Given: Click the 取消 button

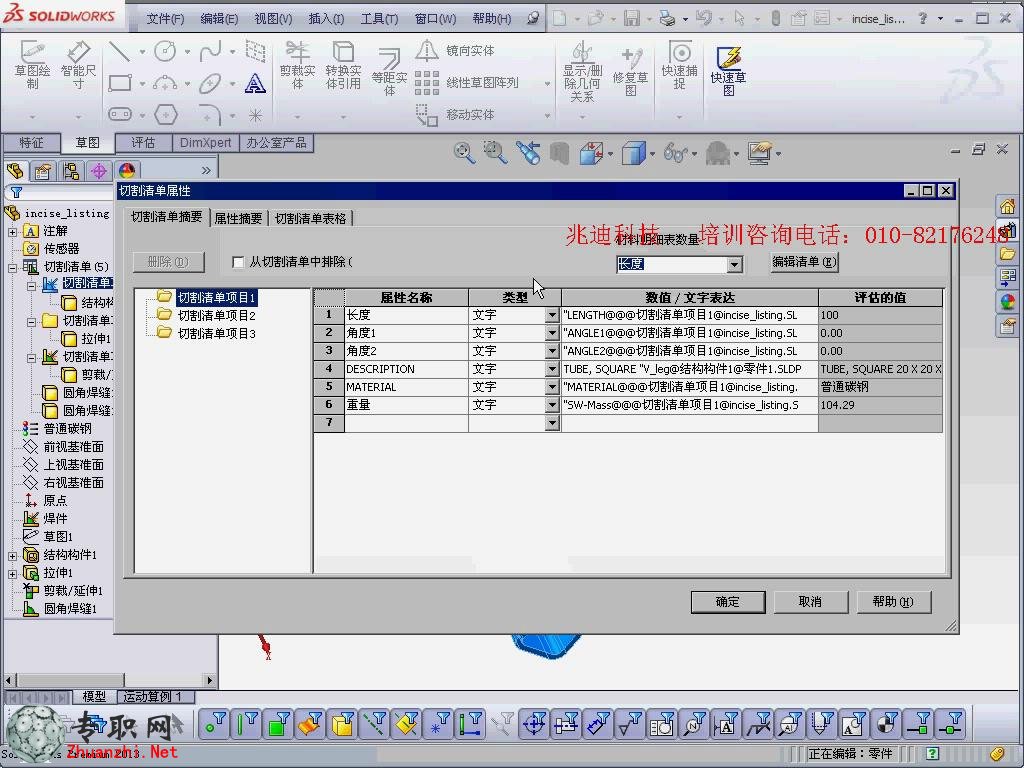Looking at the screenshot, I should (810, 601).
